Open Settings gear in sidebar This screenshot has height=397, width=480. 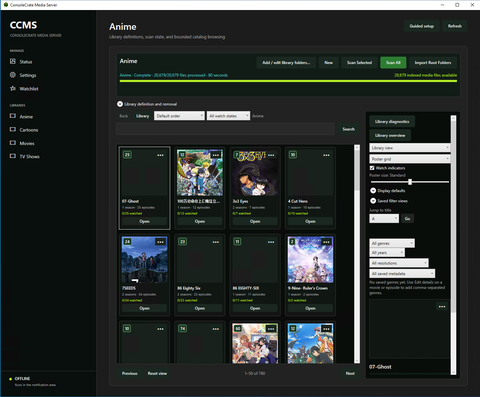click(x=13, y=75)
